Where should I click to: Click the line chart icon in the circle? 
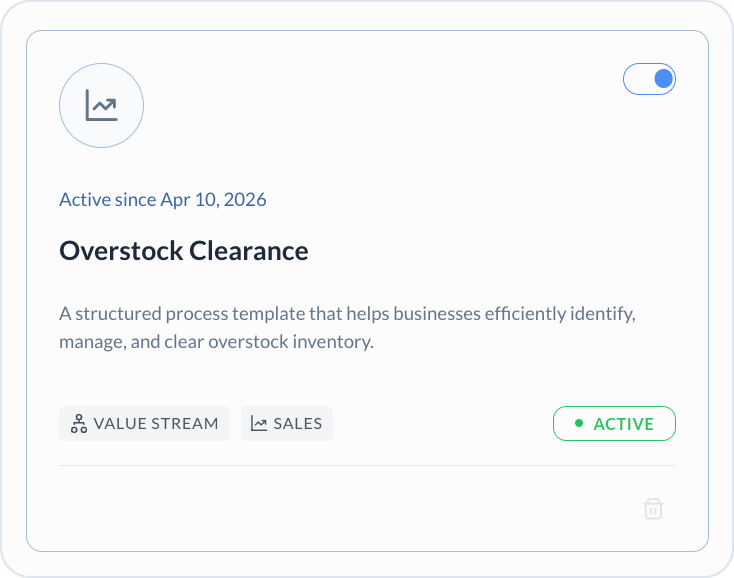(102, 105)
